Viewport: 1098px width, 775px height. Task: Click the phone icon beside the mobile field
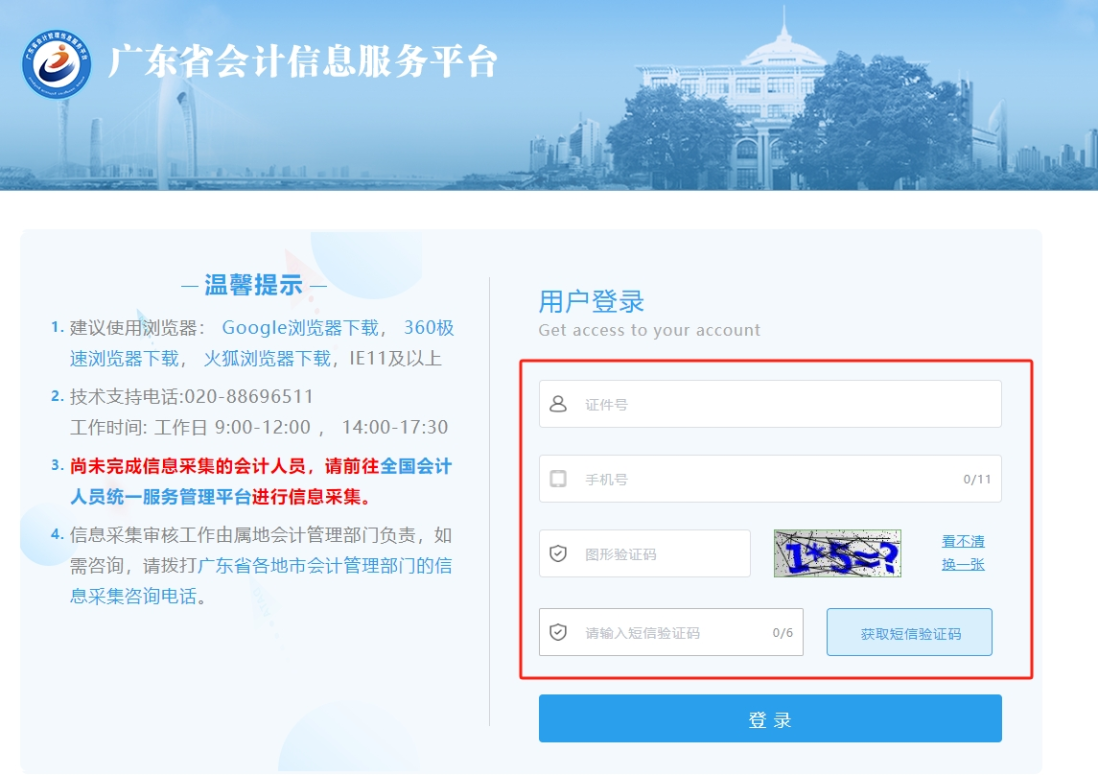pyautogui.click(x=558, y=479)
